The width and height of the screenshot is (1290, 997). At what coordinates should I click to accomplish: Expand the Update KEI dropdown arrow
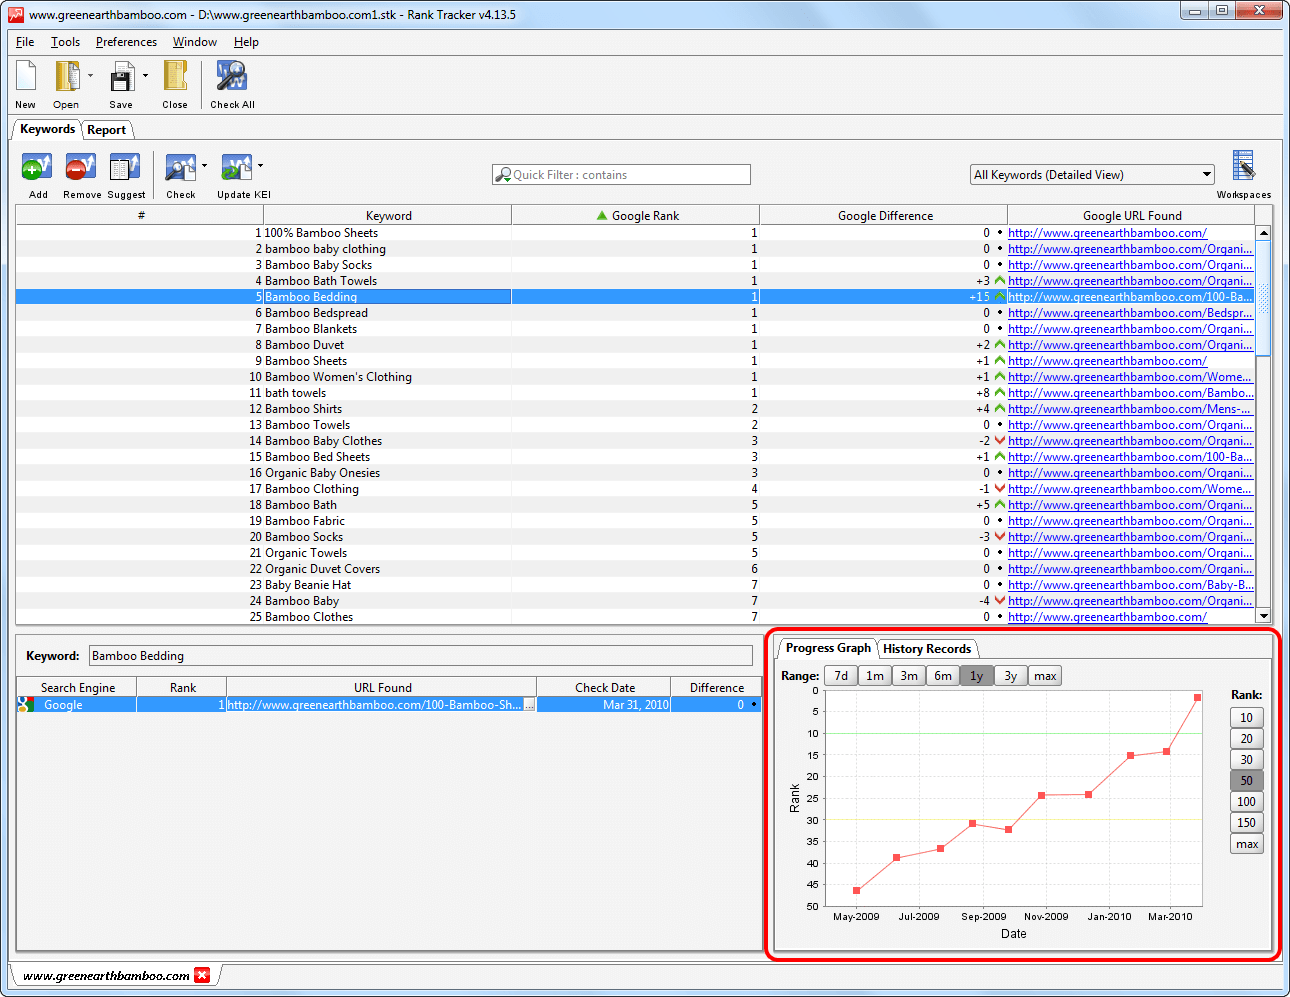pos(260,166)
